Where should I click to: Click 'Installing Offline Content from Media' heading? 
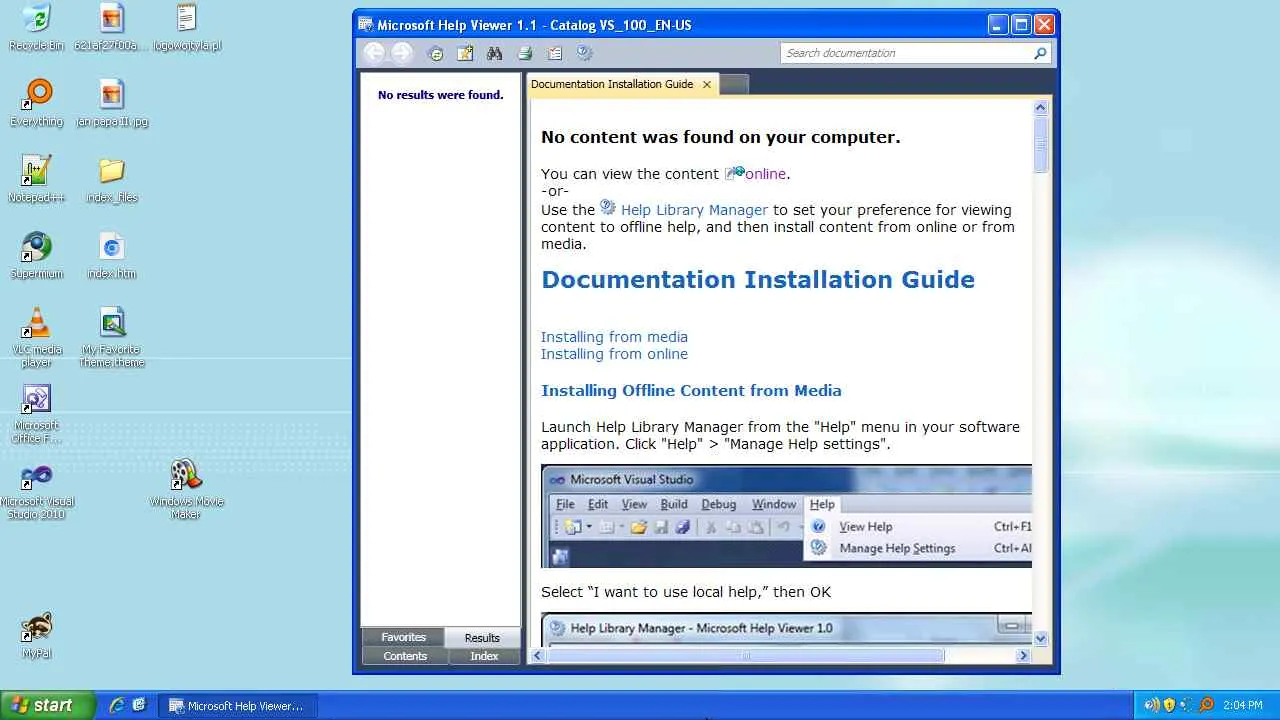point(691,391)
